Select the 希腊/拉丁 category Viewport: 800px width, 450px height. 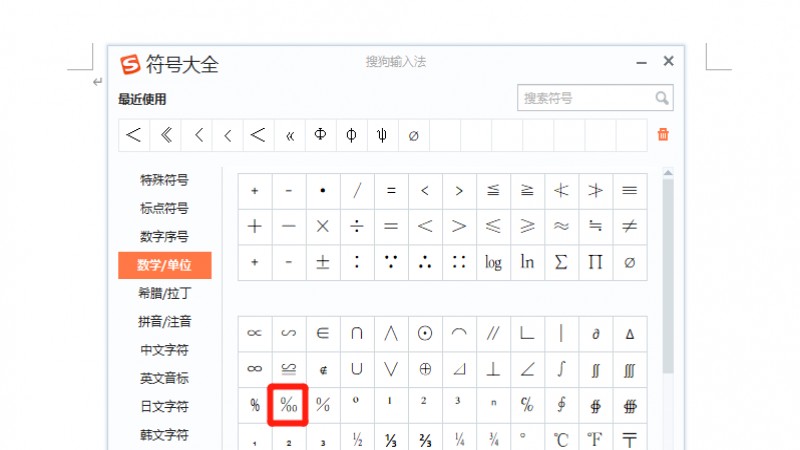(x=164, y=294)
